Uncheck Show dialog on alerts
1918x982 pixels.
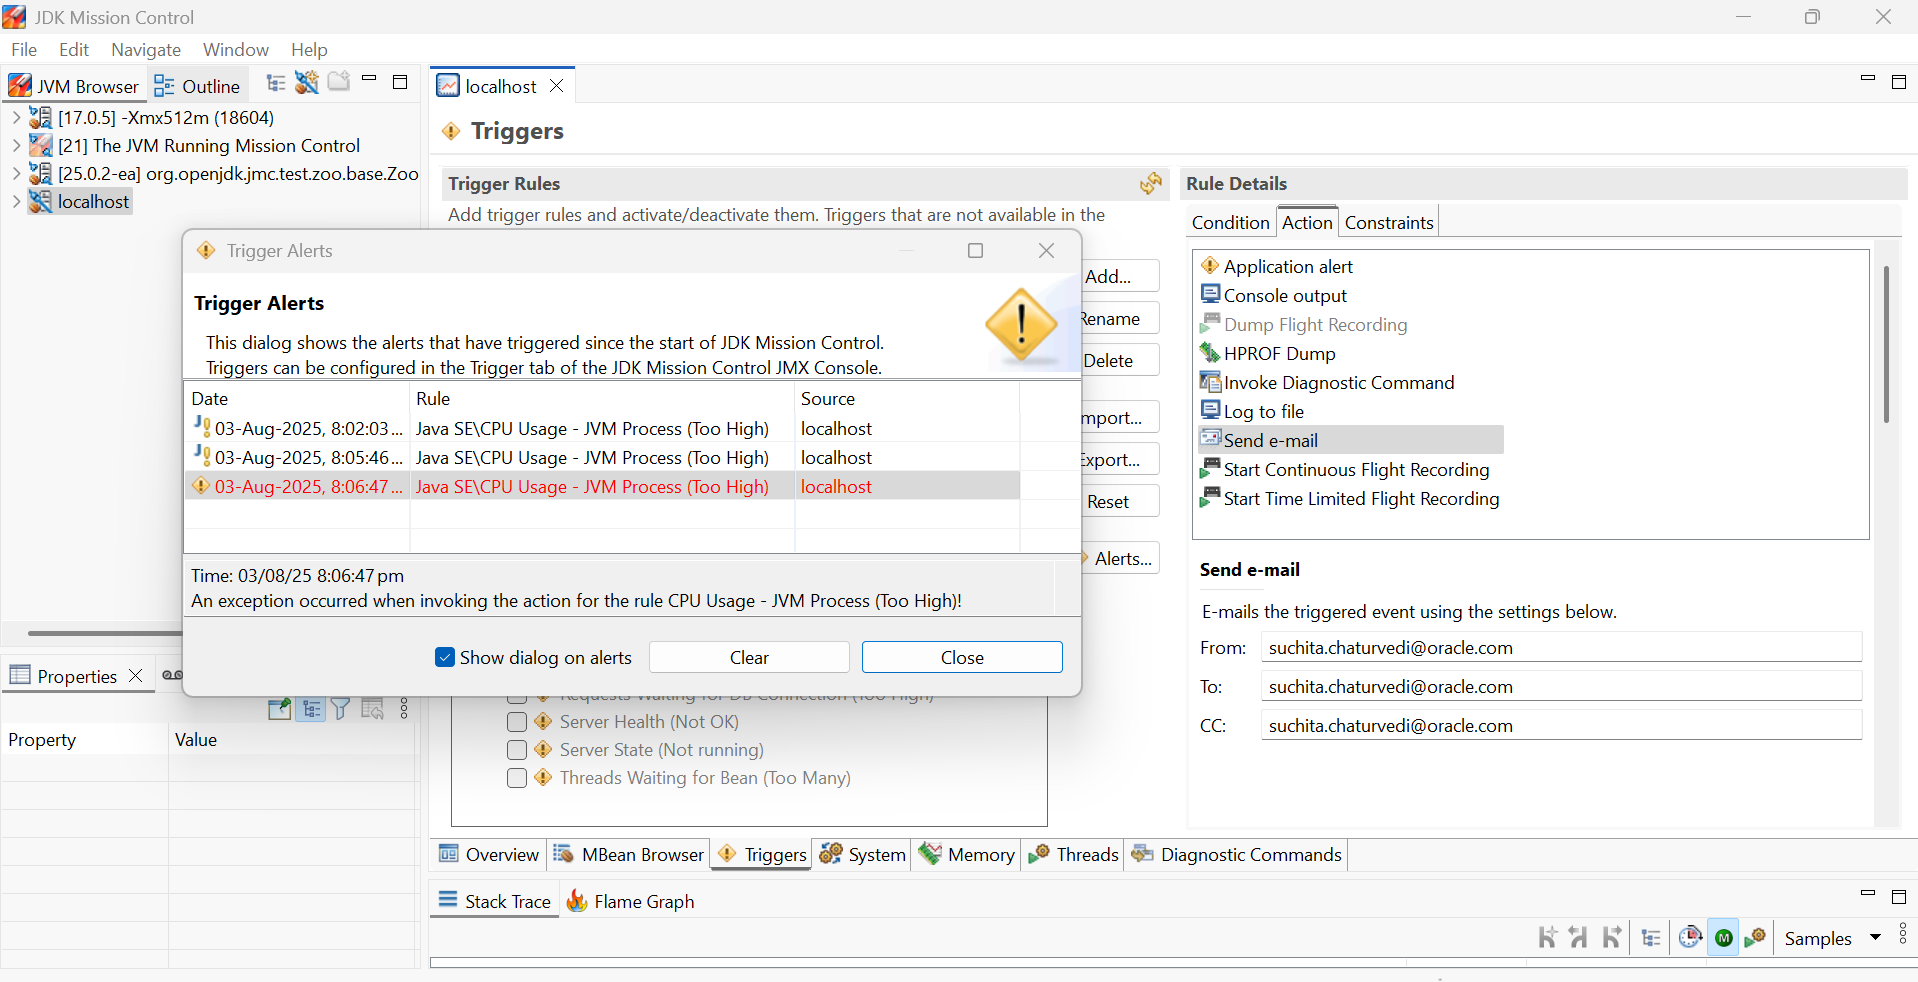[445, 657]
